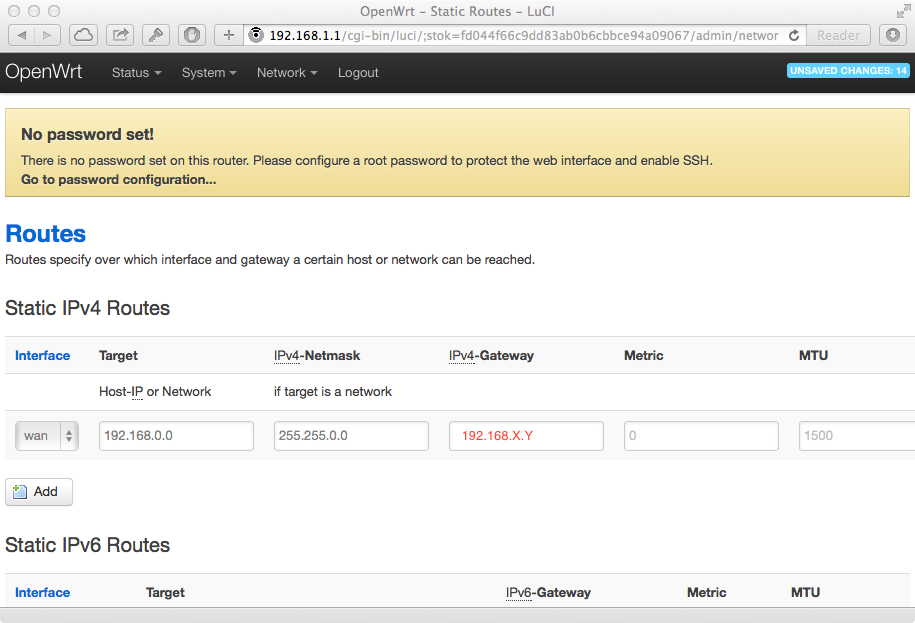Click the 'if target is a network' hint
Viewport: 915px width, 623px height.
pyautogui.click(x=333, y=391)
